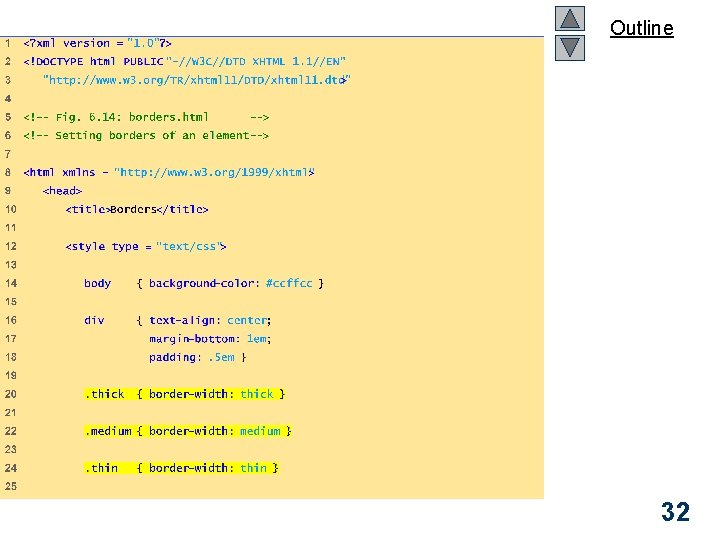Click slide page number 32
This screenshot has height=540, width=720.
coord(675,512)
